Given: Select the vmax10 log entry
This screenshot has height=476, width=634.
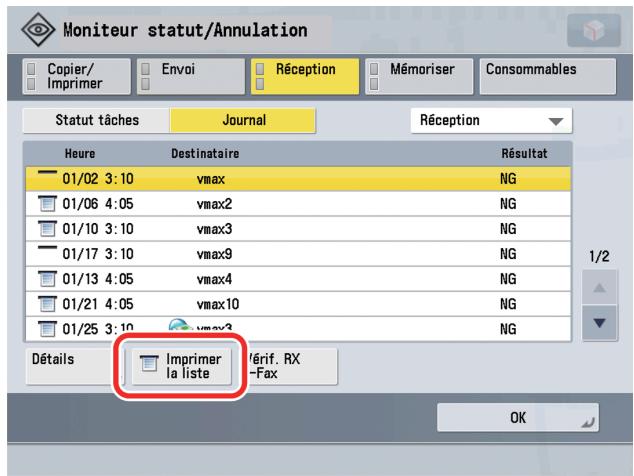Looking at the screenshot, I should (298, 304).
